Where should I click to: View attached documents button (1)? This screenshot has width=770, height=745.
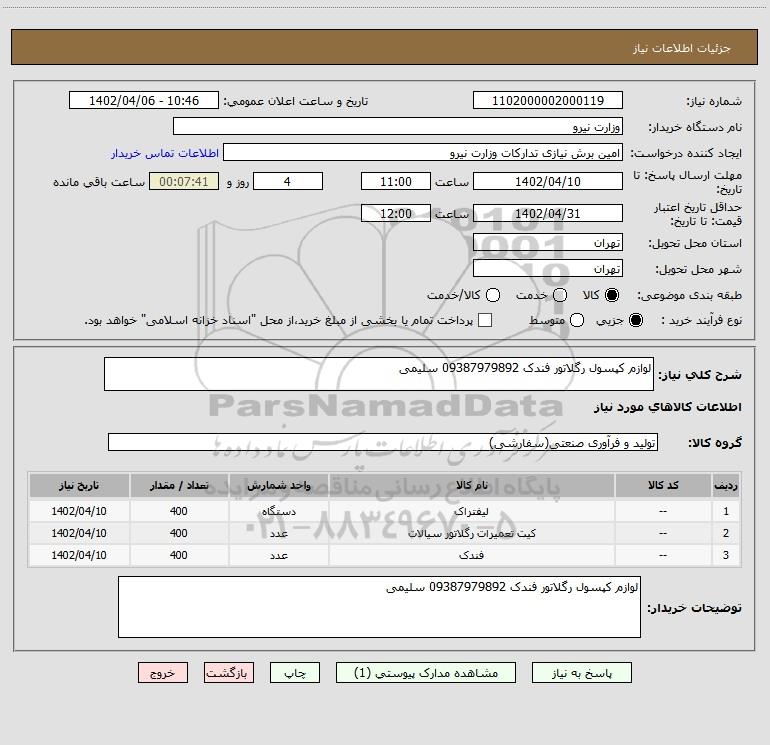pyautogui.click(x=426, y=673)
